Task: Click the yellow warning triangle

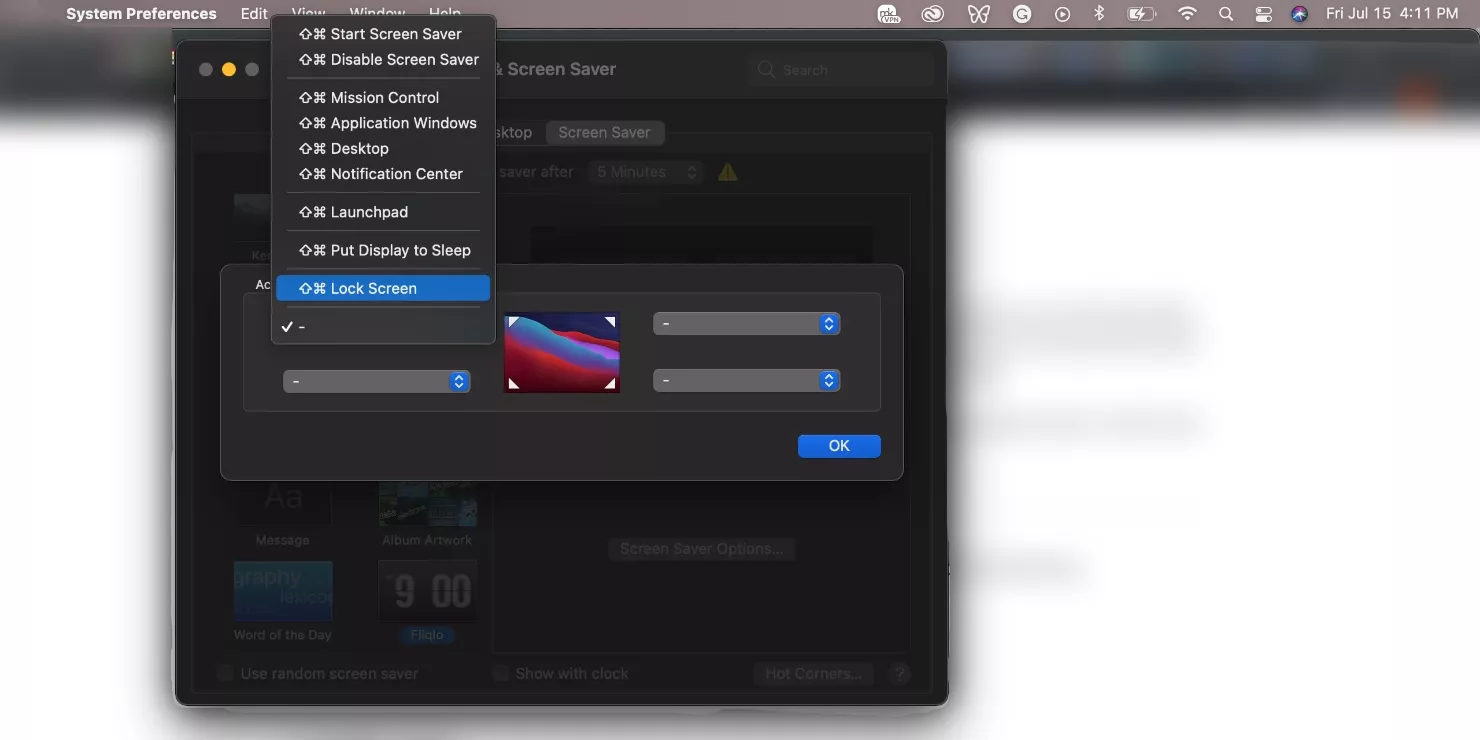Action: click(727, 172)
